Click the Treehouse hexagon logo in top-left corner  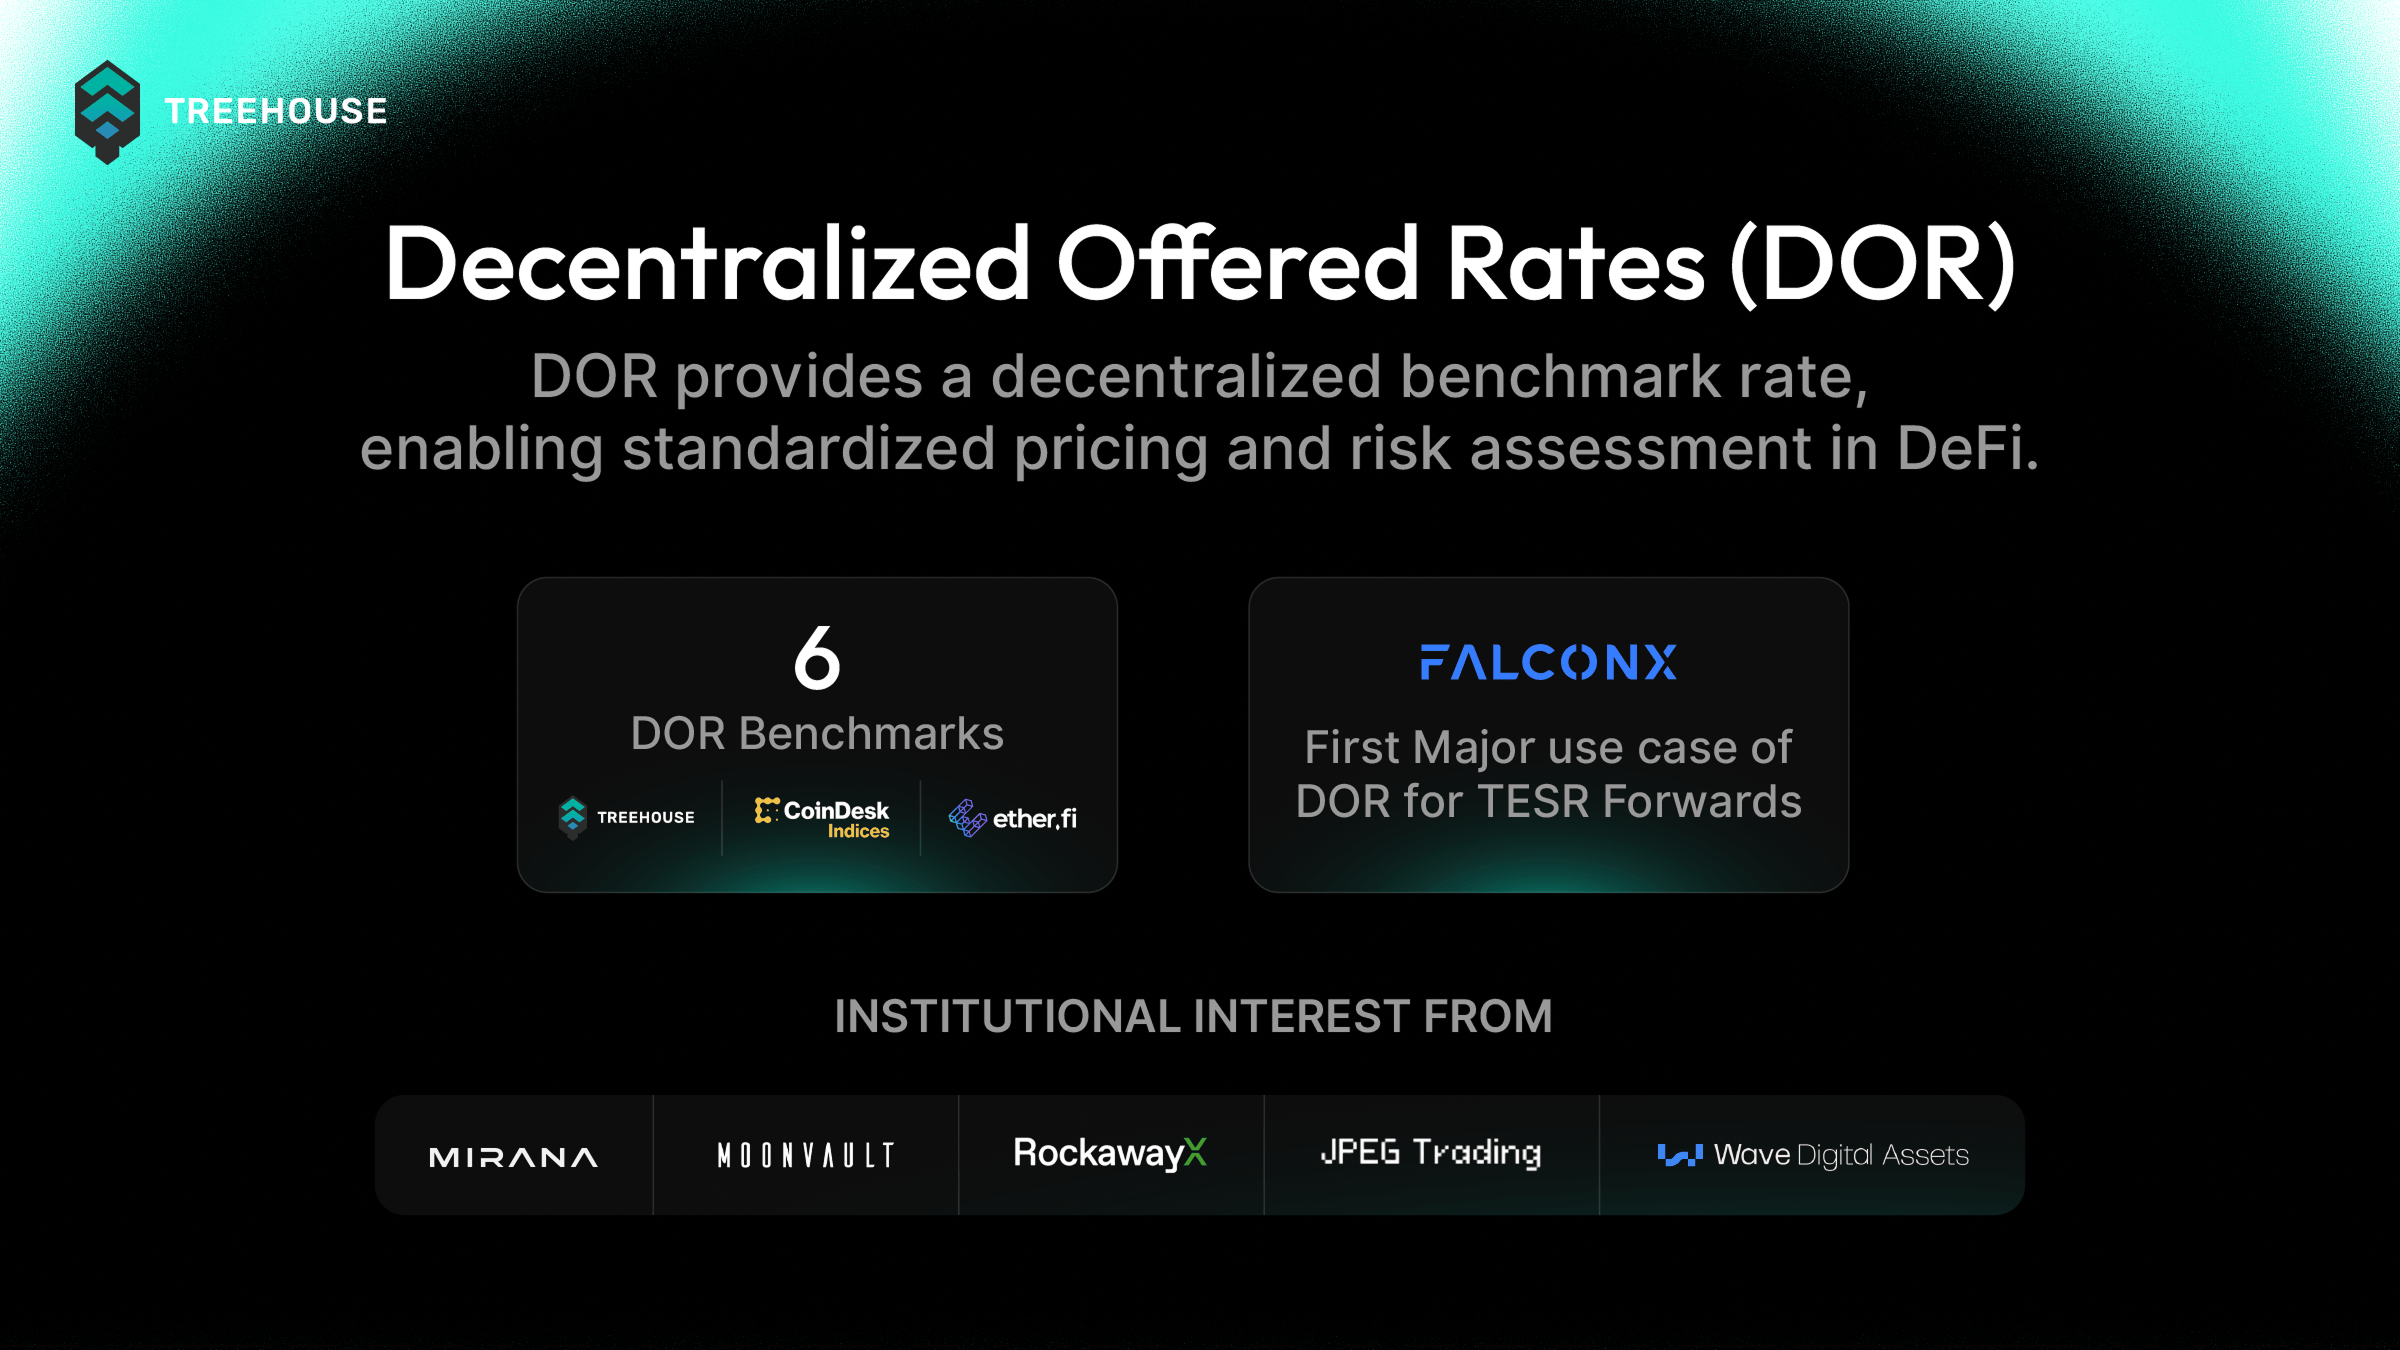pyautogui.click(x=107, y=111)
